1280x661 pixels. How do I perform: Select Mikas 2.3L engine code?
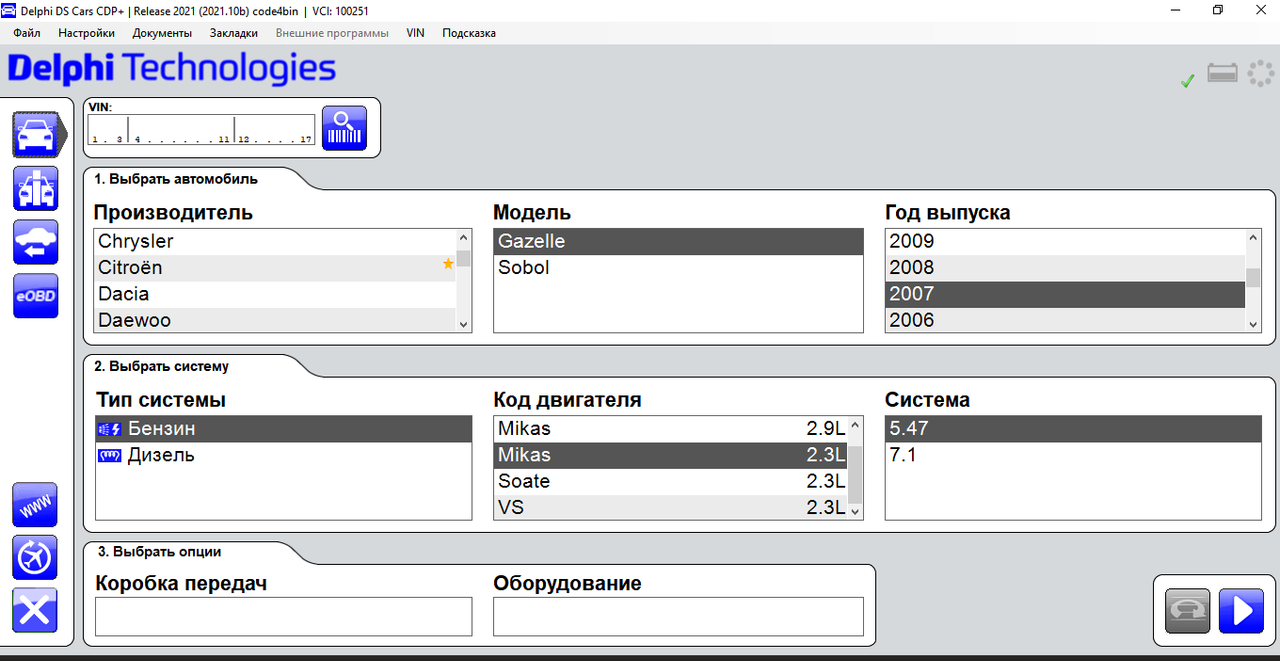[671, 455]
